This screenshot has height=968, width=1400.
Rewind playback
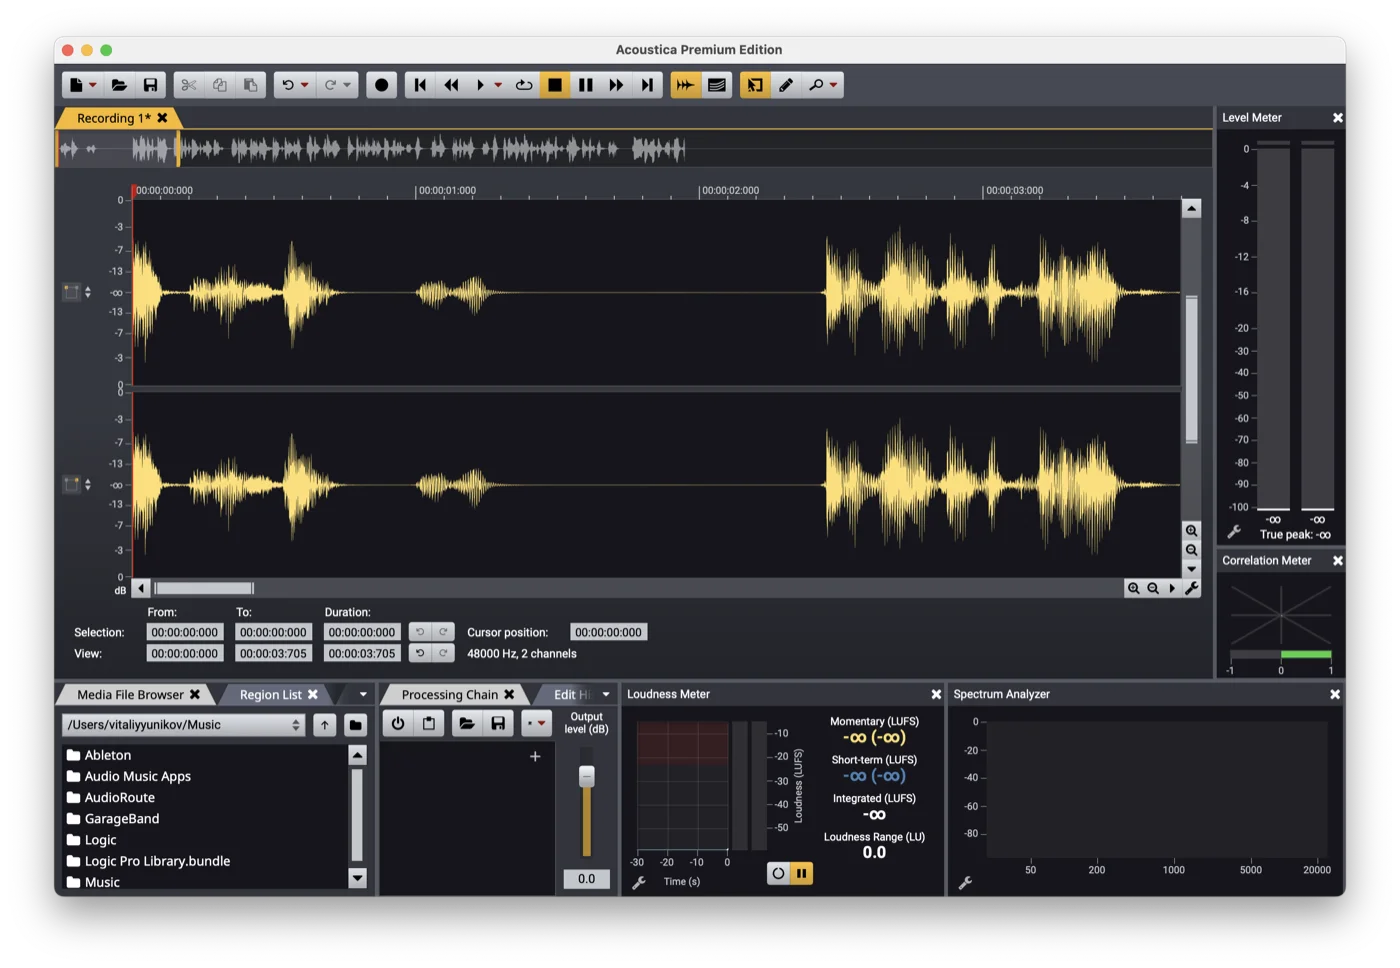(x=451, y=85)
